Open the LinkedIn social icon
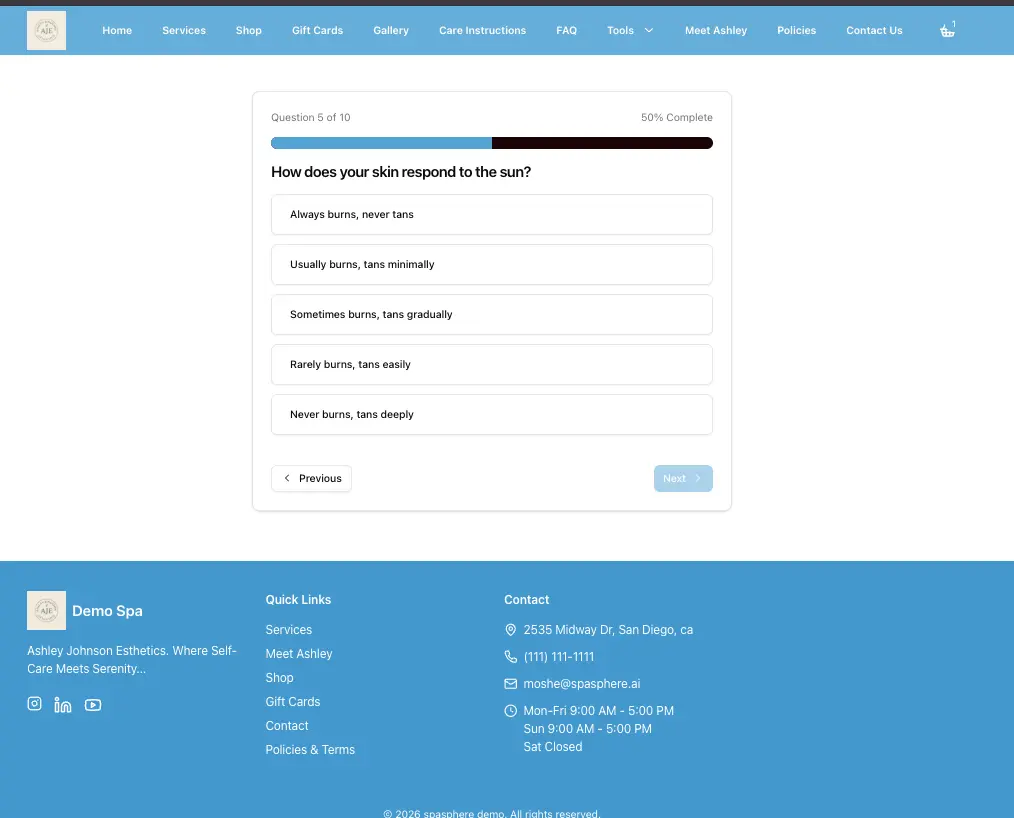Viewport: 1014px width, 818px height. [63, 705]
